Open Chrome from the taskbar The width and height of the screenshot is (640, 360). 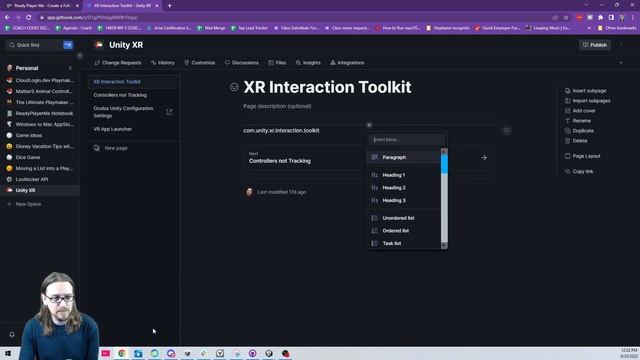tap(122, 353)
